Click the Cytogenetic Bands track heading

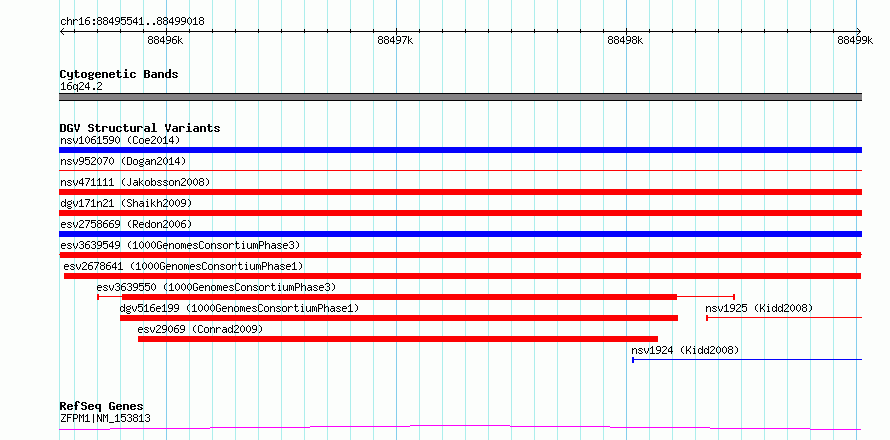[119, 74]
